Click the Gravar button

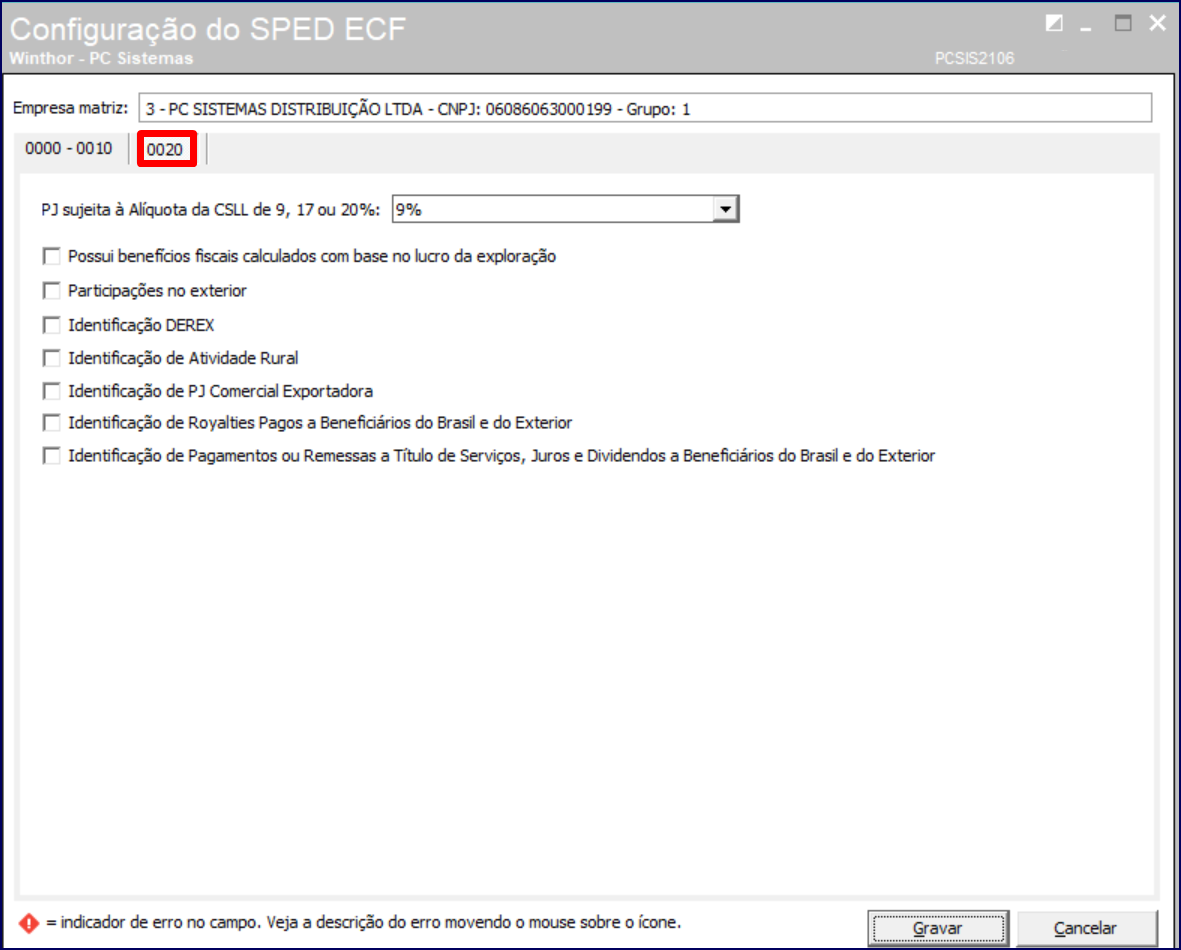938,928
